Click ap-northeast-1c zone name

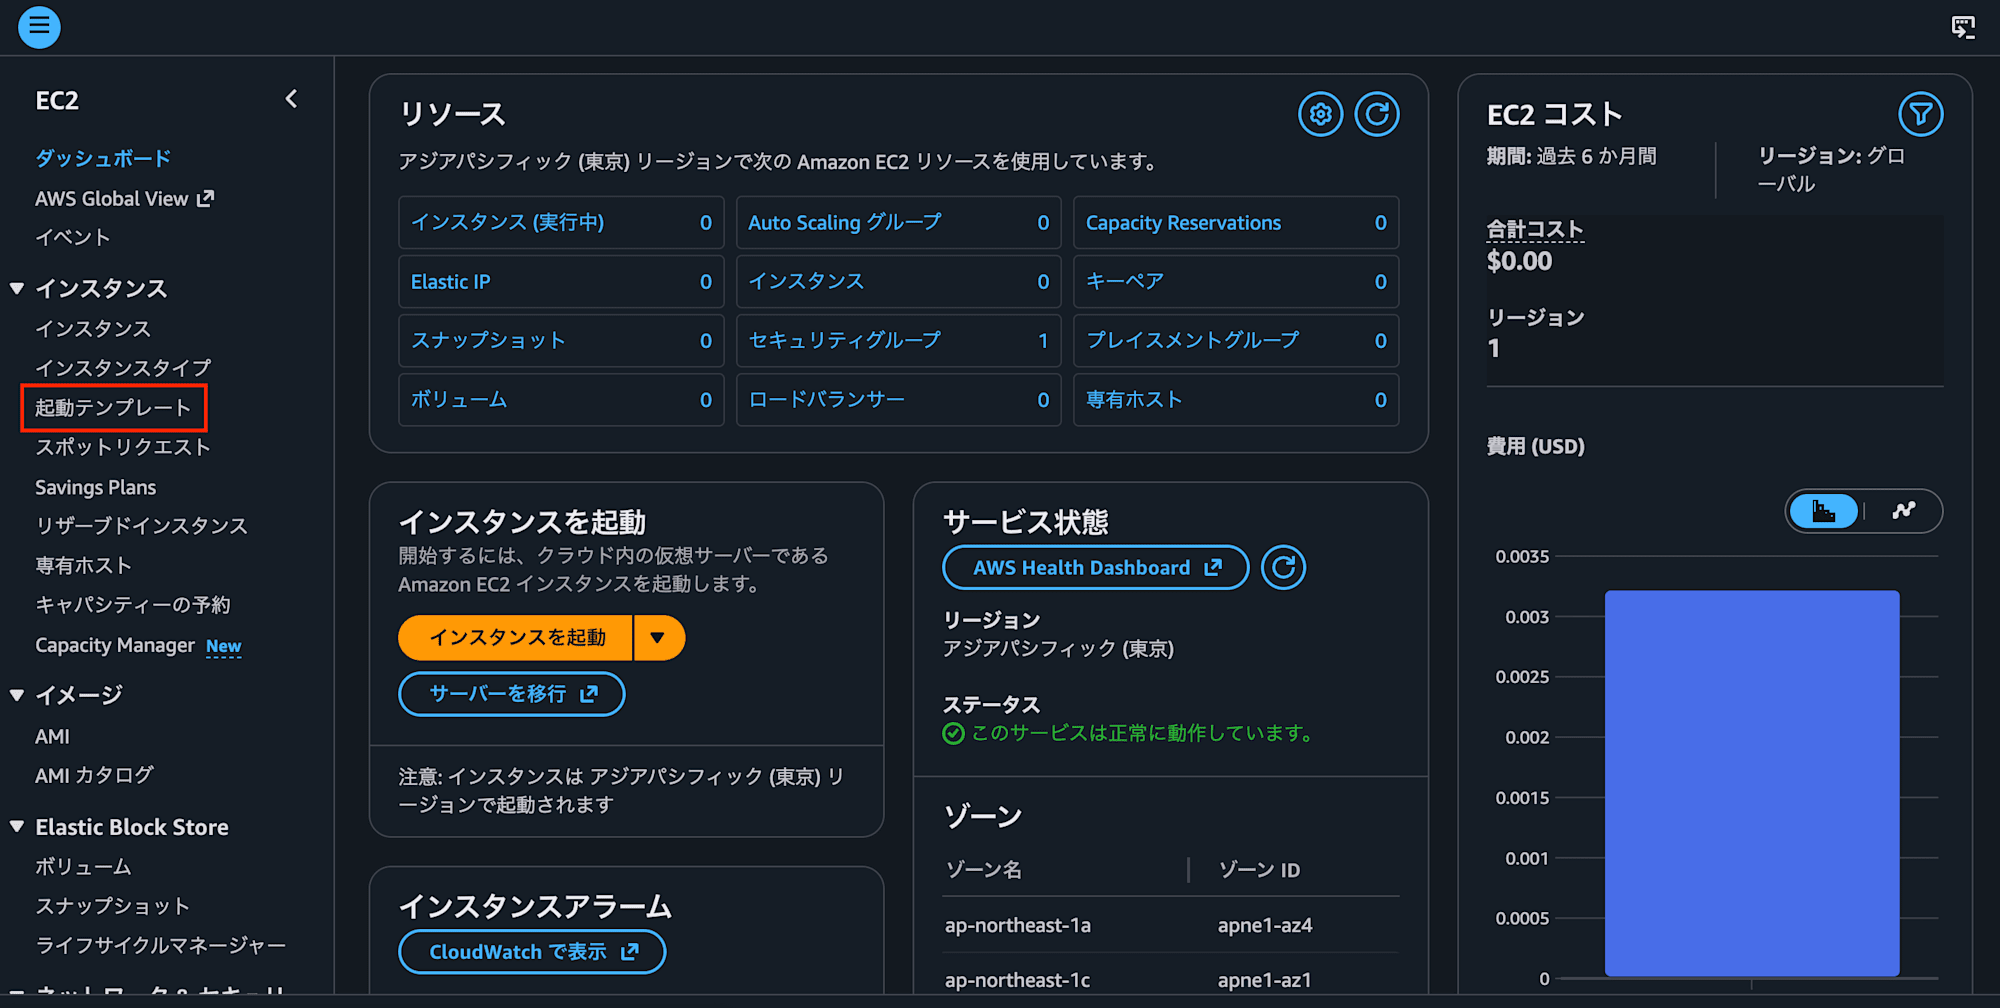coord(1017,980)
